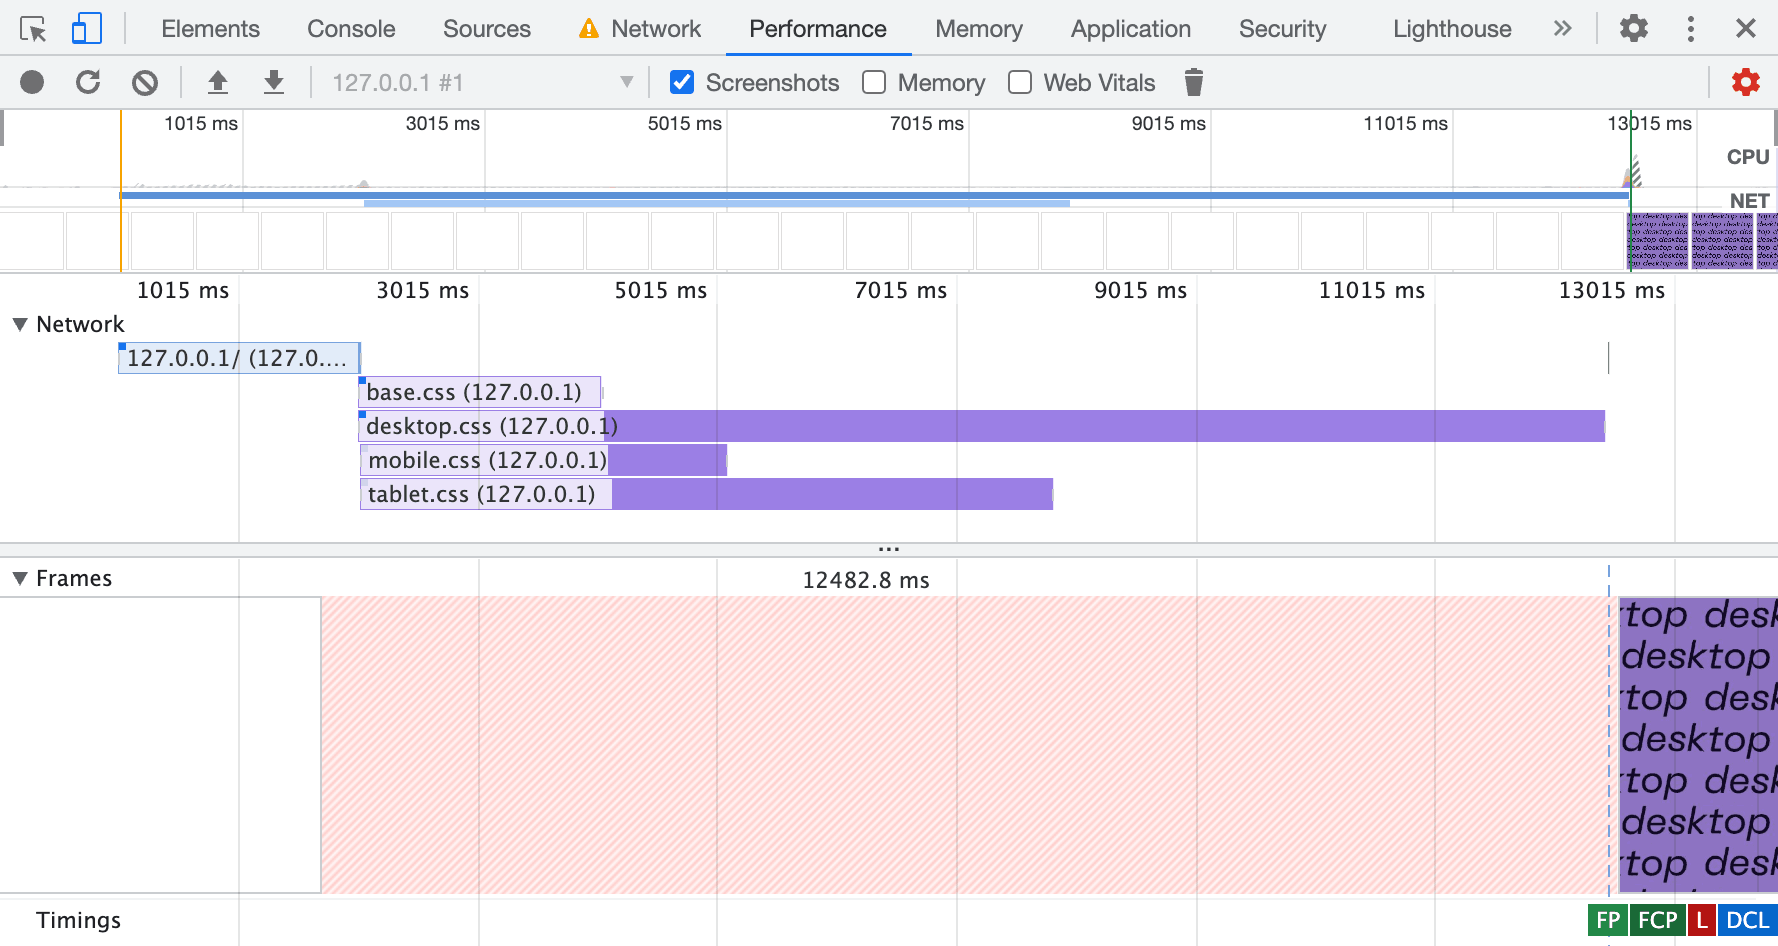Open the three-dot customize menu
Image resolution: width=1778 pixels, height=946 pixels.
(x=1691, y=28)
